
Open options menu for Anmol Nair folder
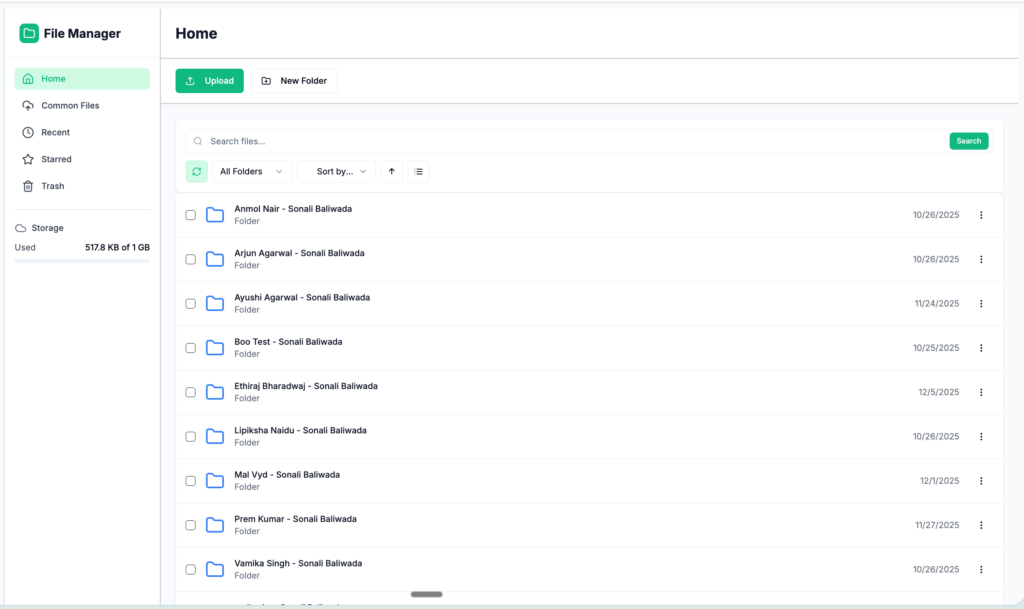[x=981, y=215]
